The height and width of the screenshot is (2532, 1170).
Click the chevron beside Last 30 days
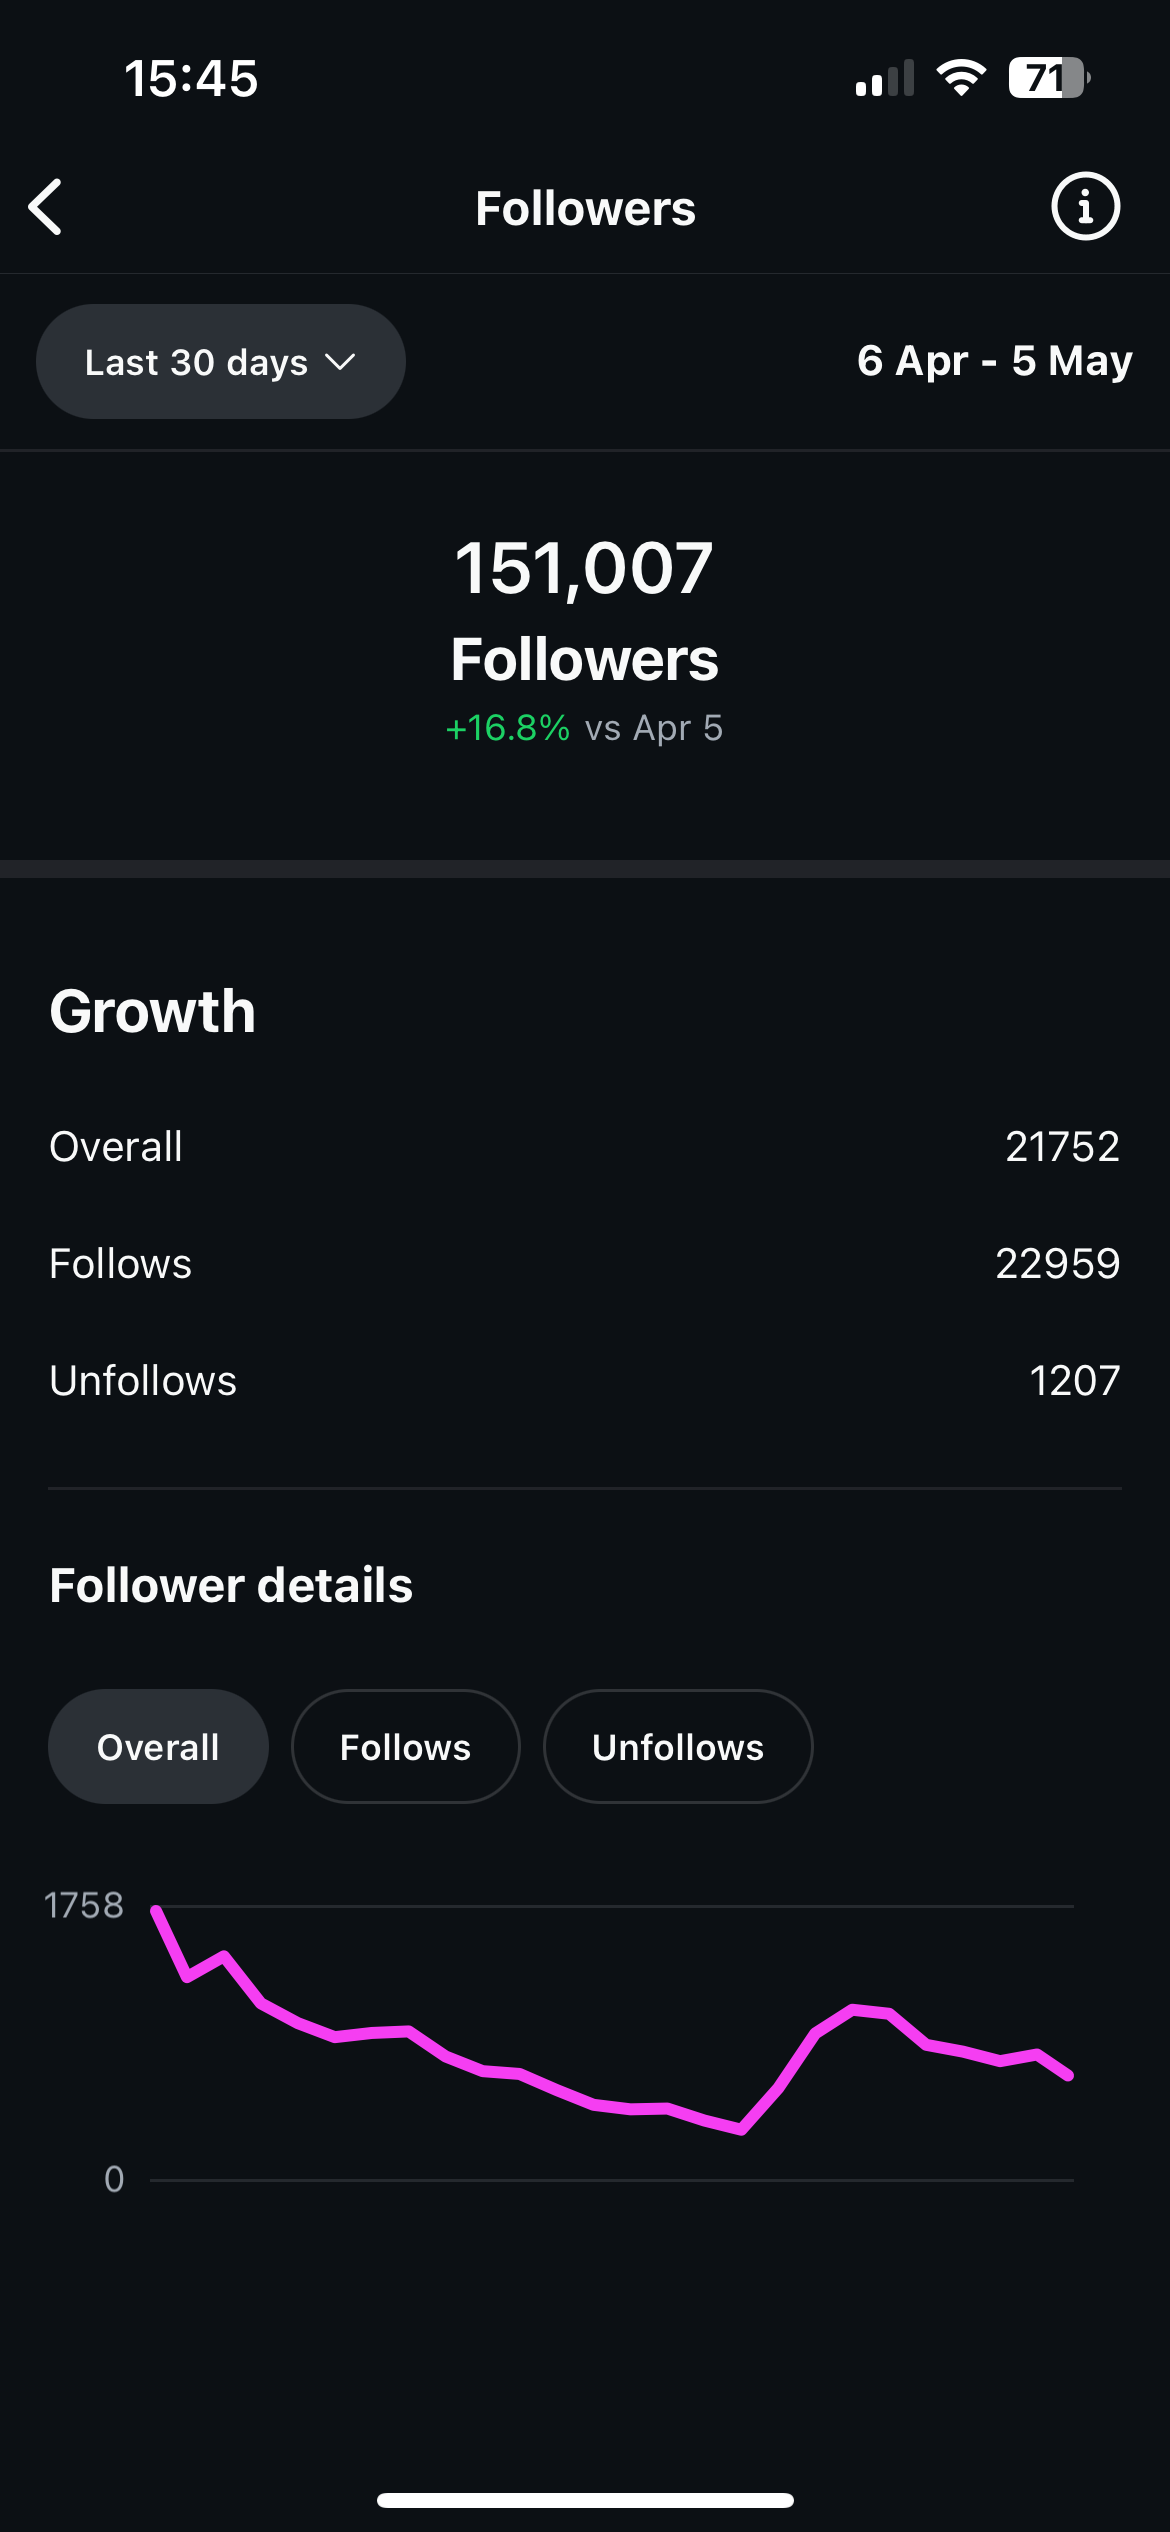click(341, 362)
